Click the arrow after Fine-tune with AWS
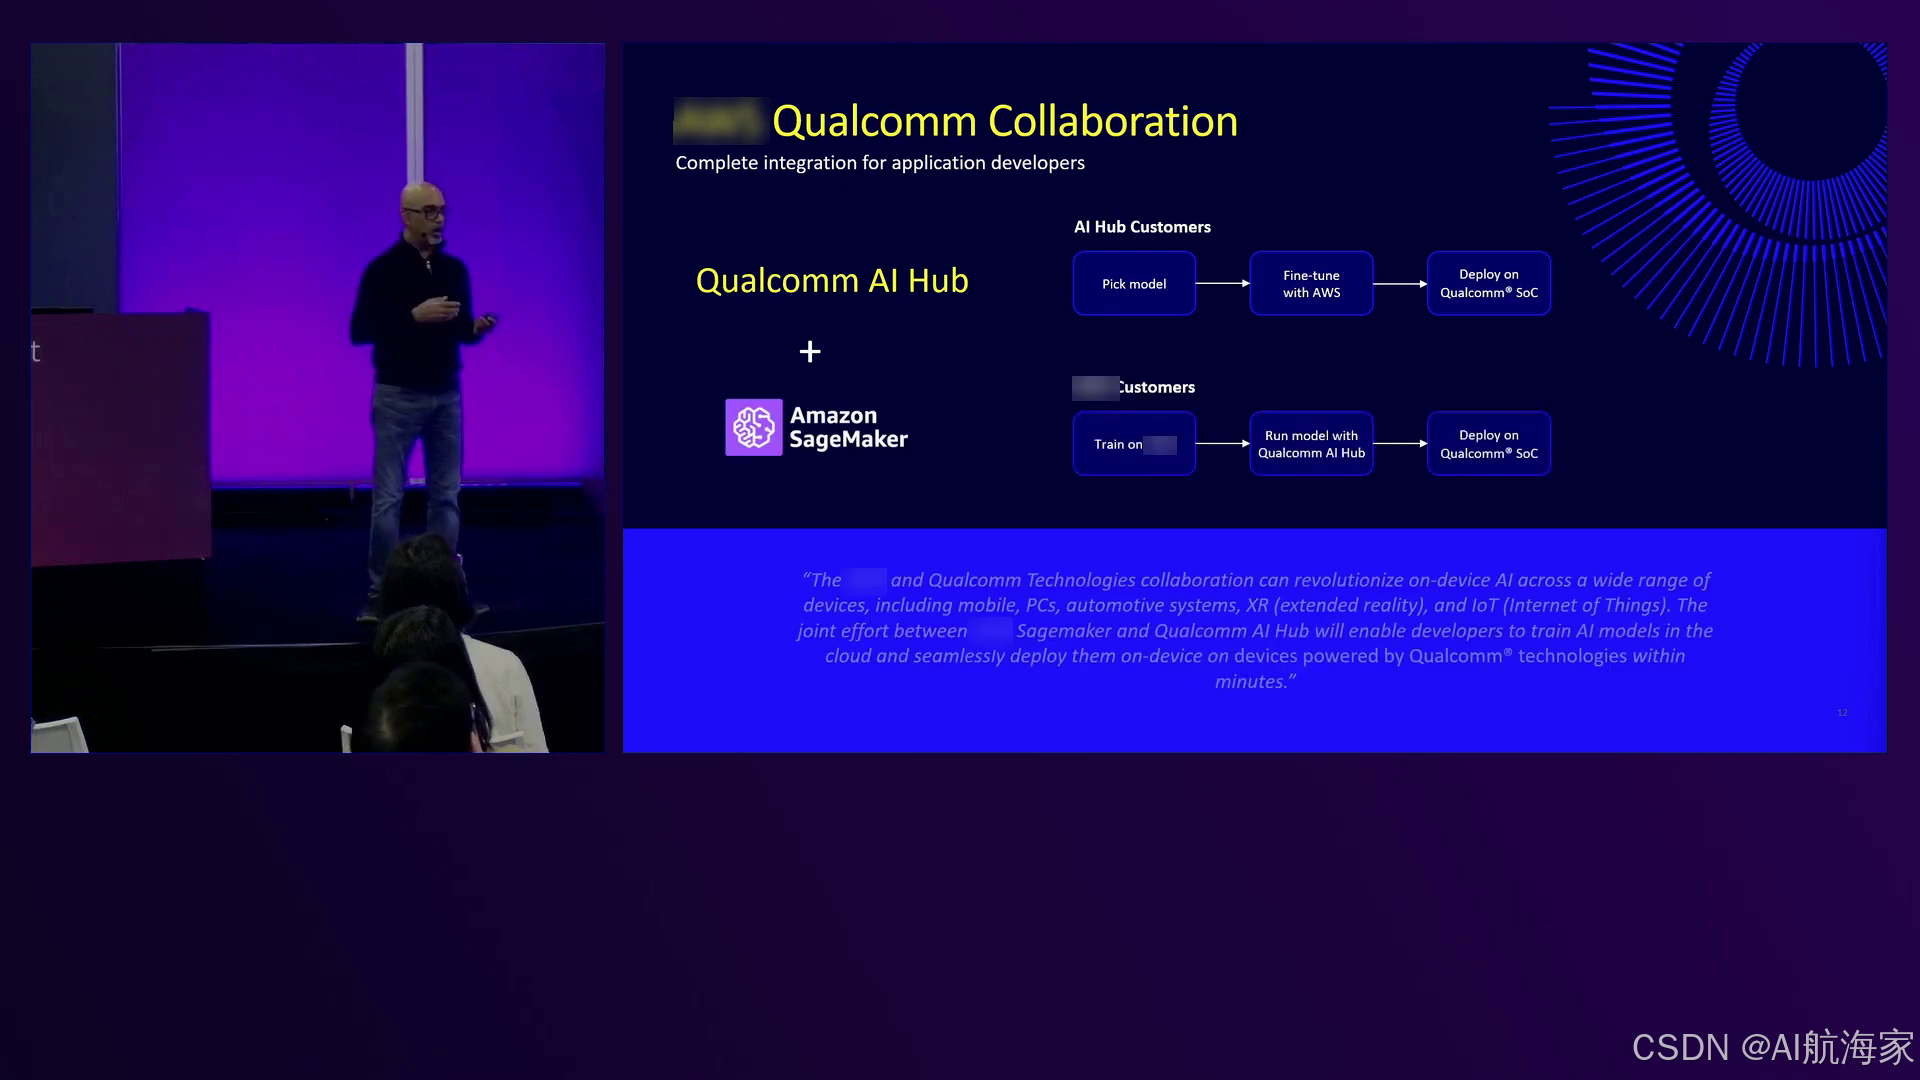Screen dimensions: 1920x1080 coord(1399,284)
